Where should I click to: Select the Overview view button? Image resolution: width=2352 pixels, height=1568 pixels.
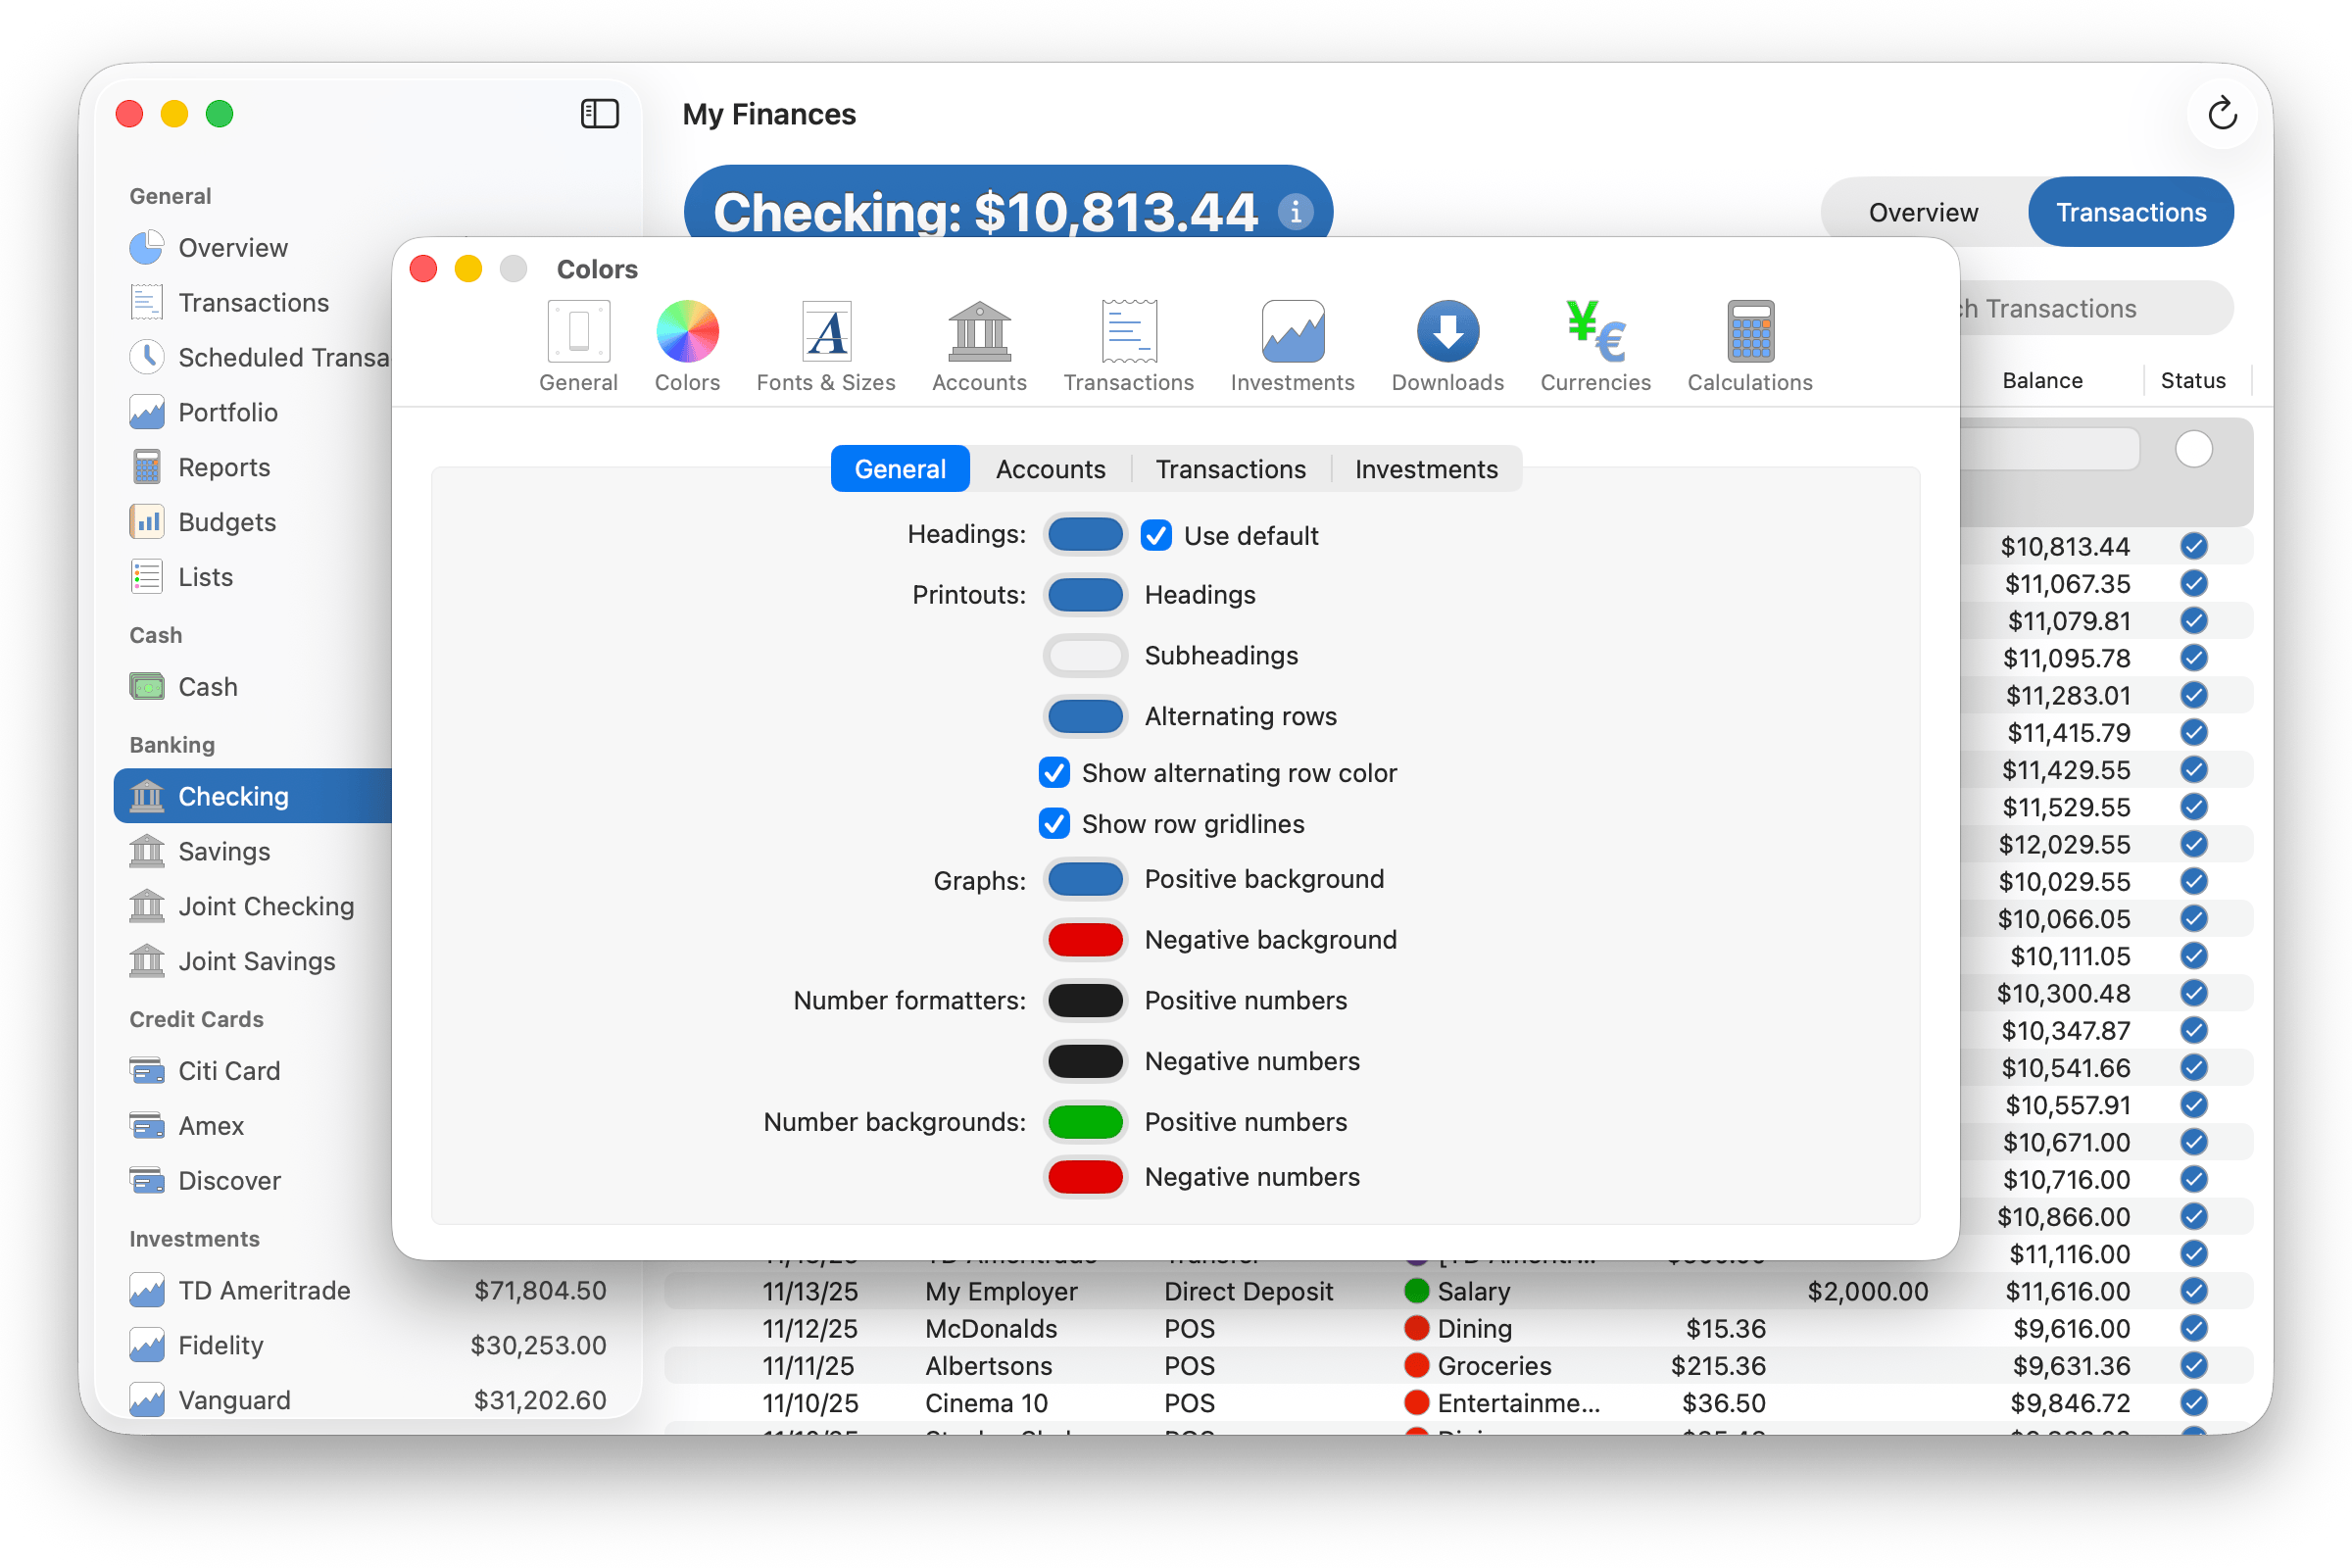tap(1922, 212)
